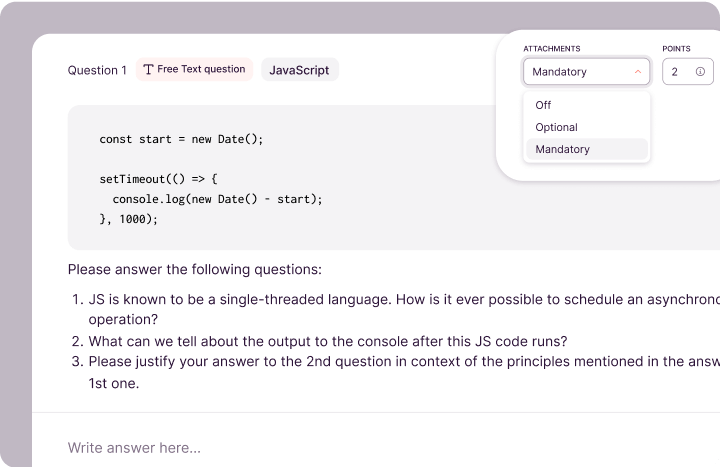Click the Question 1 label

pyautogui.click(x=97, y=70)
